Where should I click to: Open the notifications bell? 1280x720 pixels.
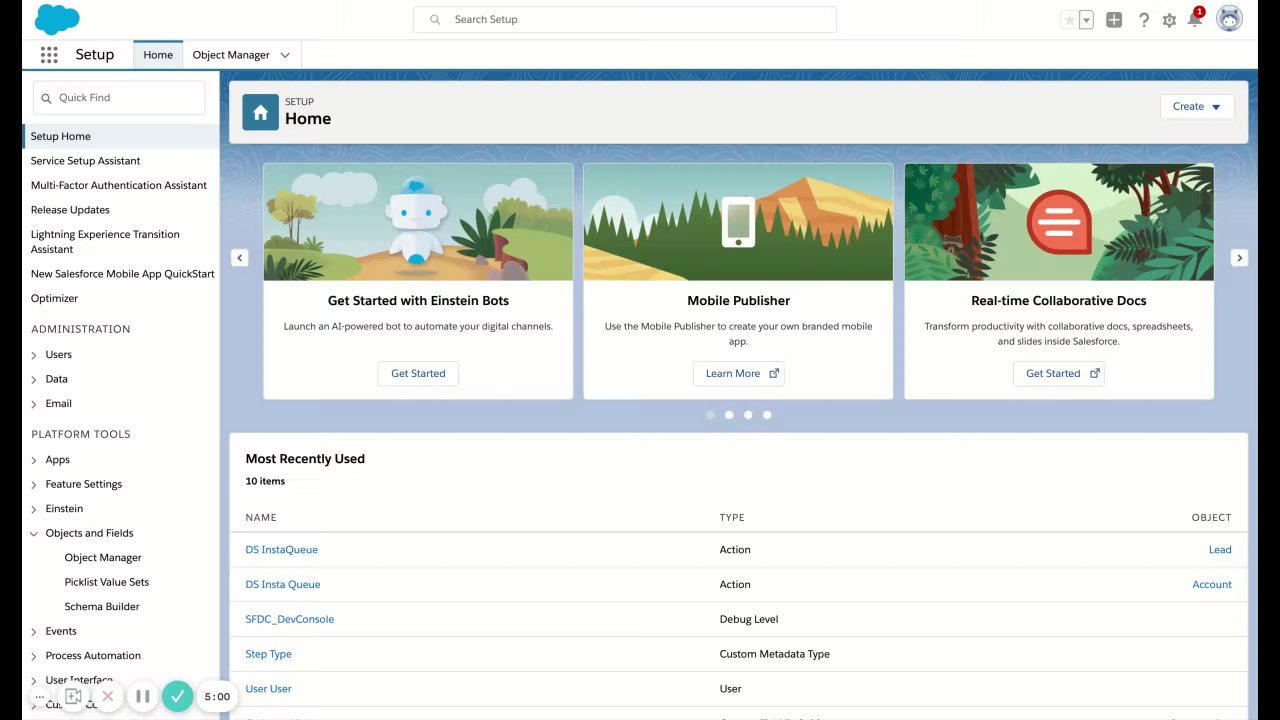point(1195,19)
